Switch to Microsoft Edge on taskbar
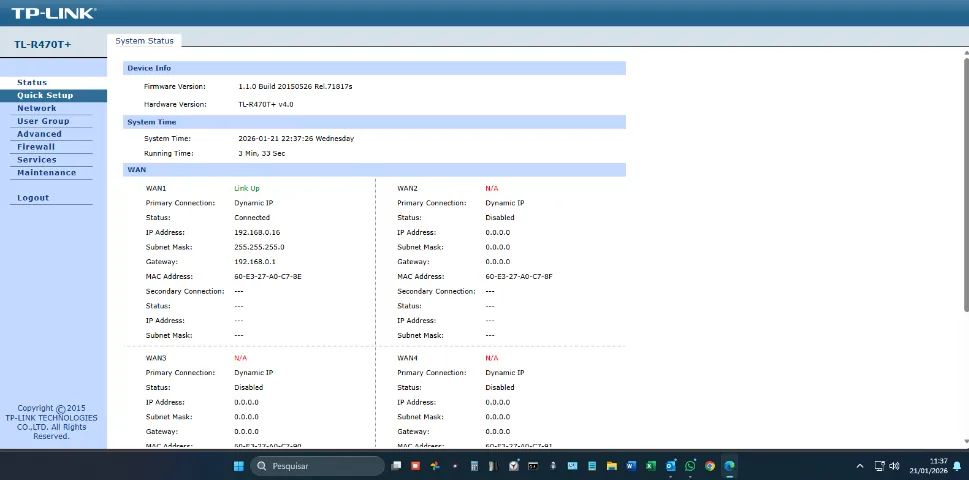 [730, 466]
